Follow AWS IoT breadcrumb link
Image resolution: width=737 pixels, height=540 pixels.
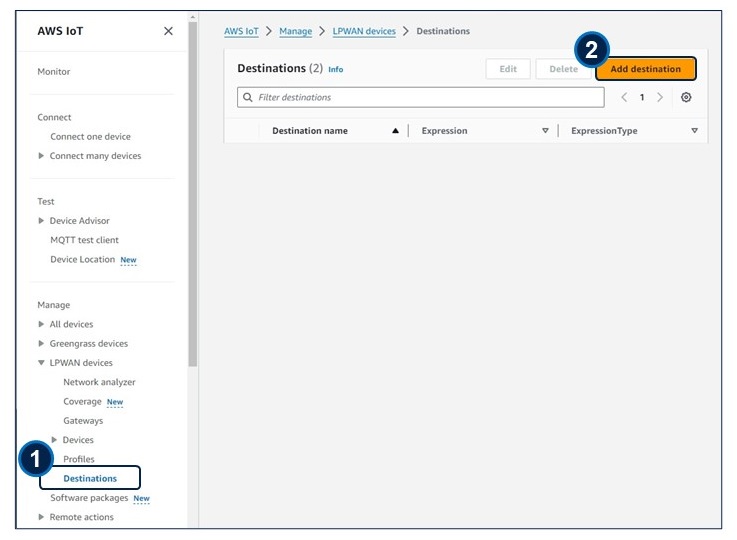tap(241, 31)
